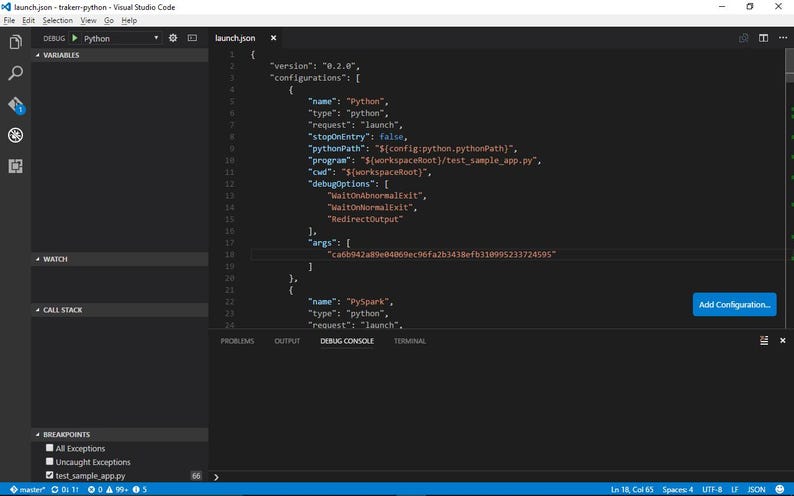Image resolution: width=794 pixels, height=496 pixels.
Task: Start debugging with green play arrow
Action: click(75, 38)
